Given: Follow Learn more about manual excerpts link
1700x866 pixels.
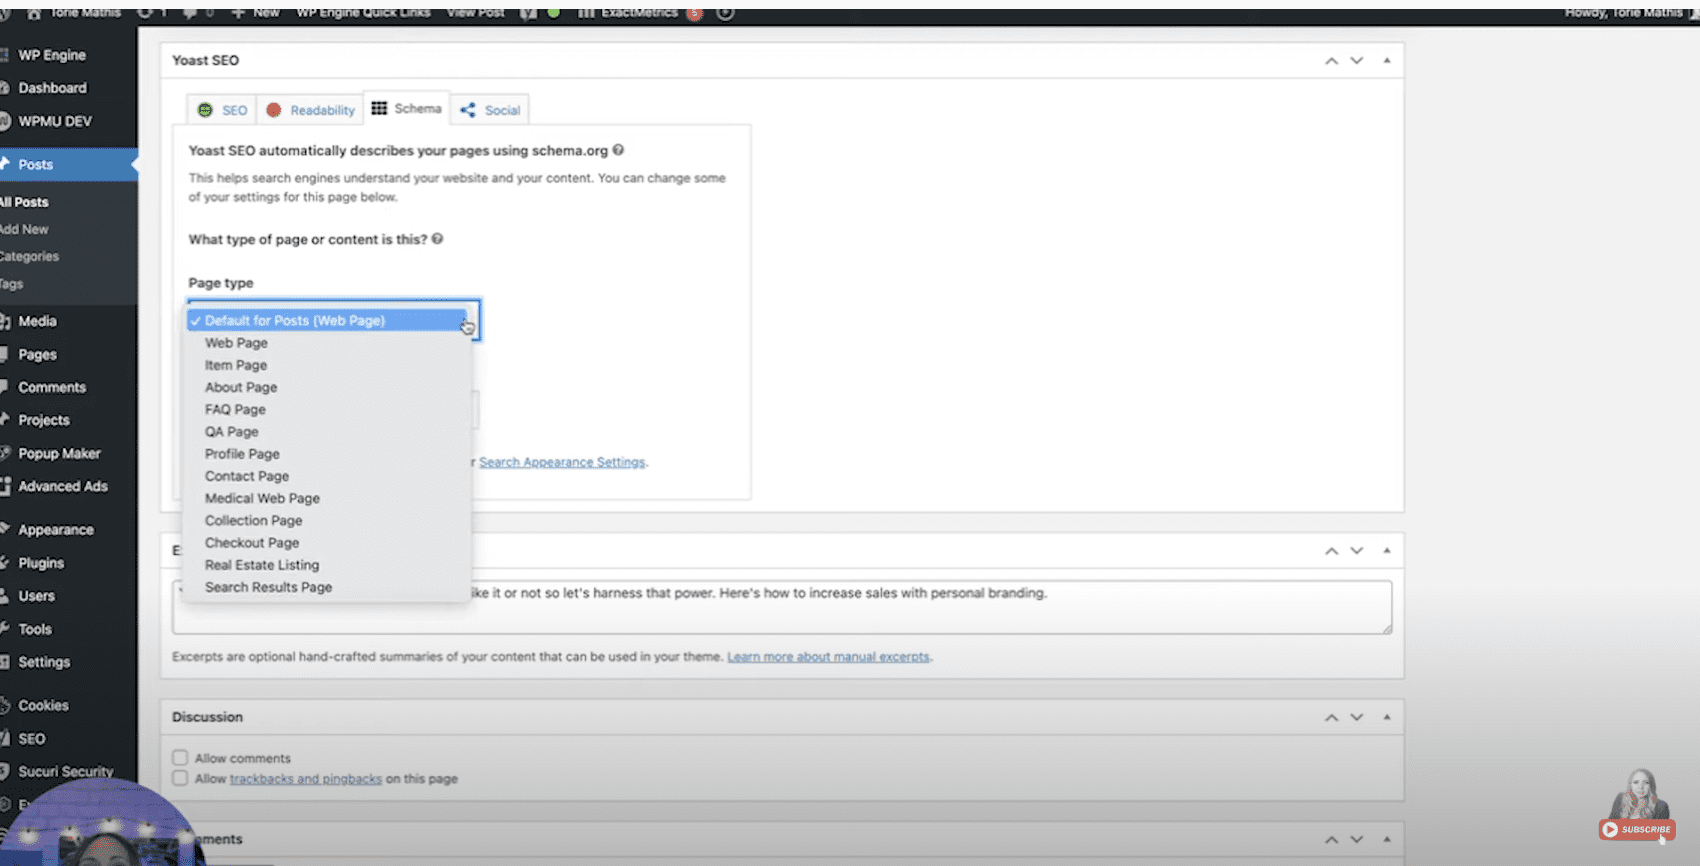Looking at the screenshot, I should pyautogui.click(x=828, y=657).
